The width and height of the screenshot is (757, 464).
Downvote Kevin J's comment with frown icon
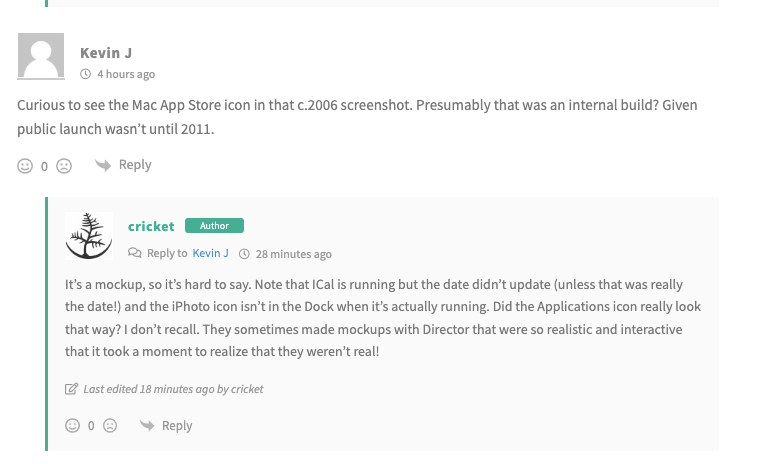[x=64, y=166]
